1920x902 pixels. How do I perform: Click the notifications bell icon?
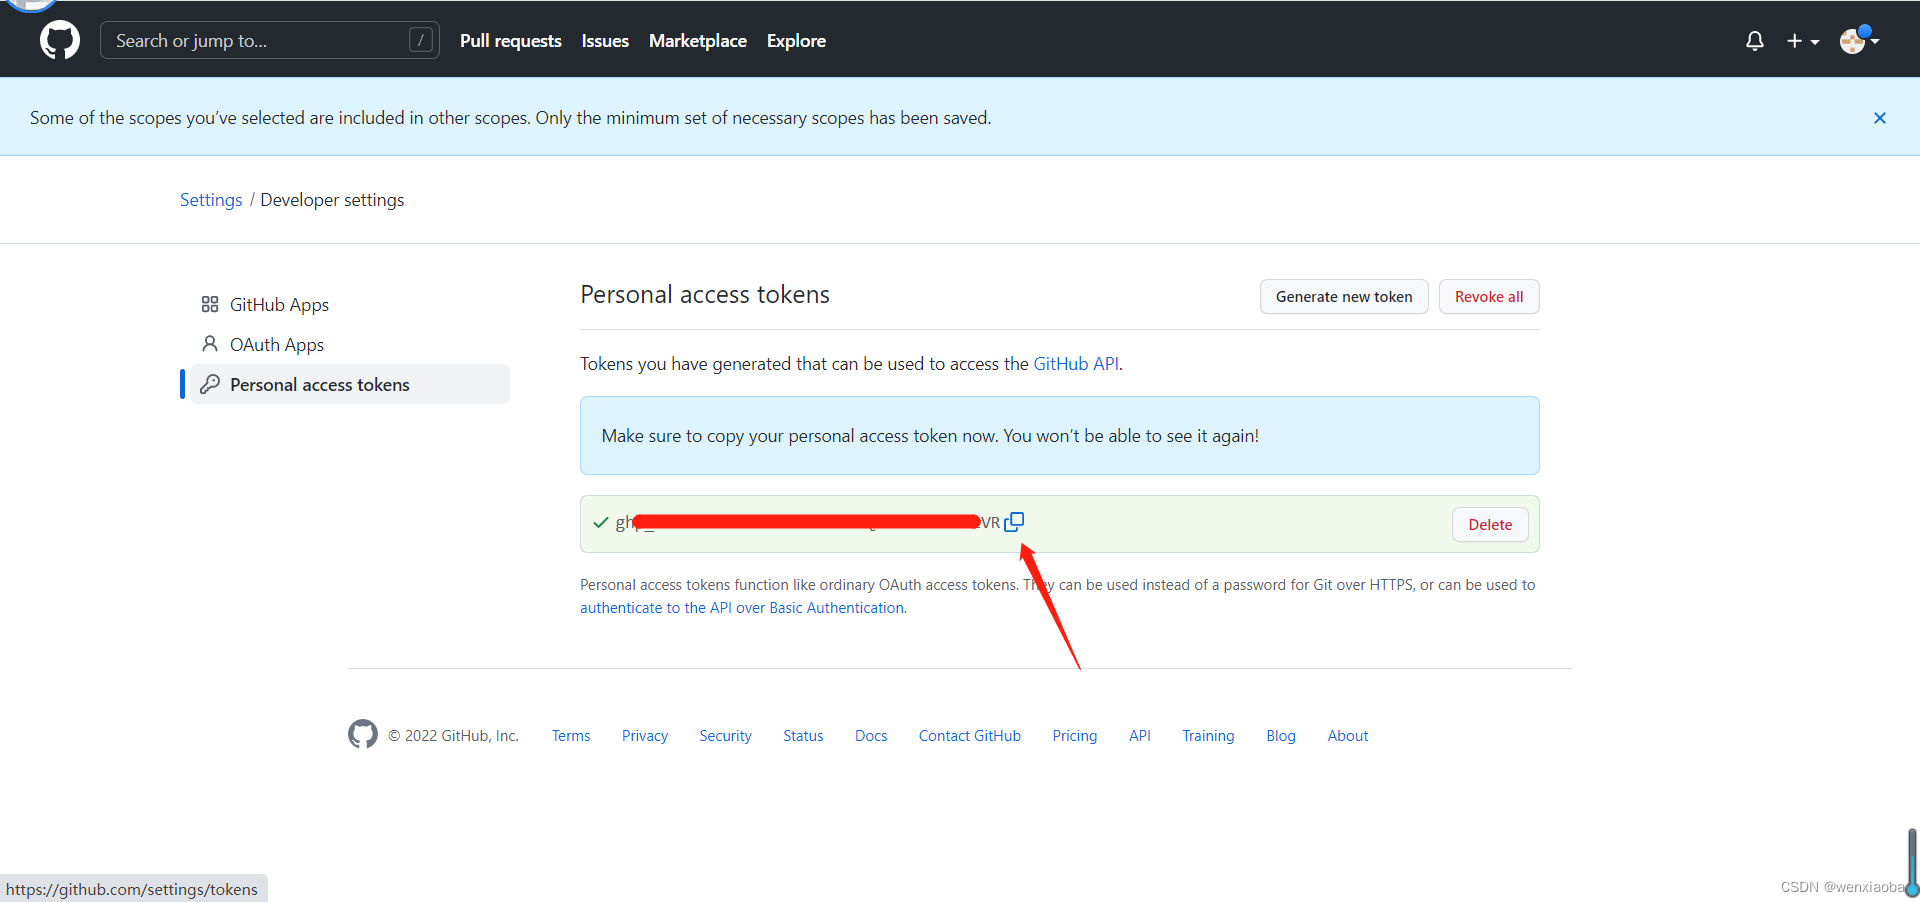click(x=1755, y=41)
